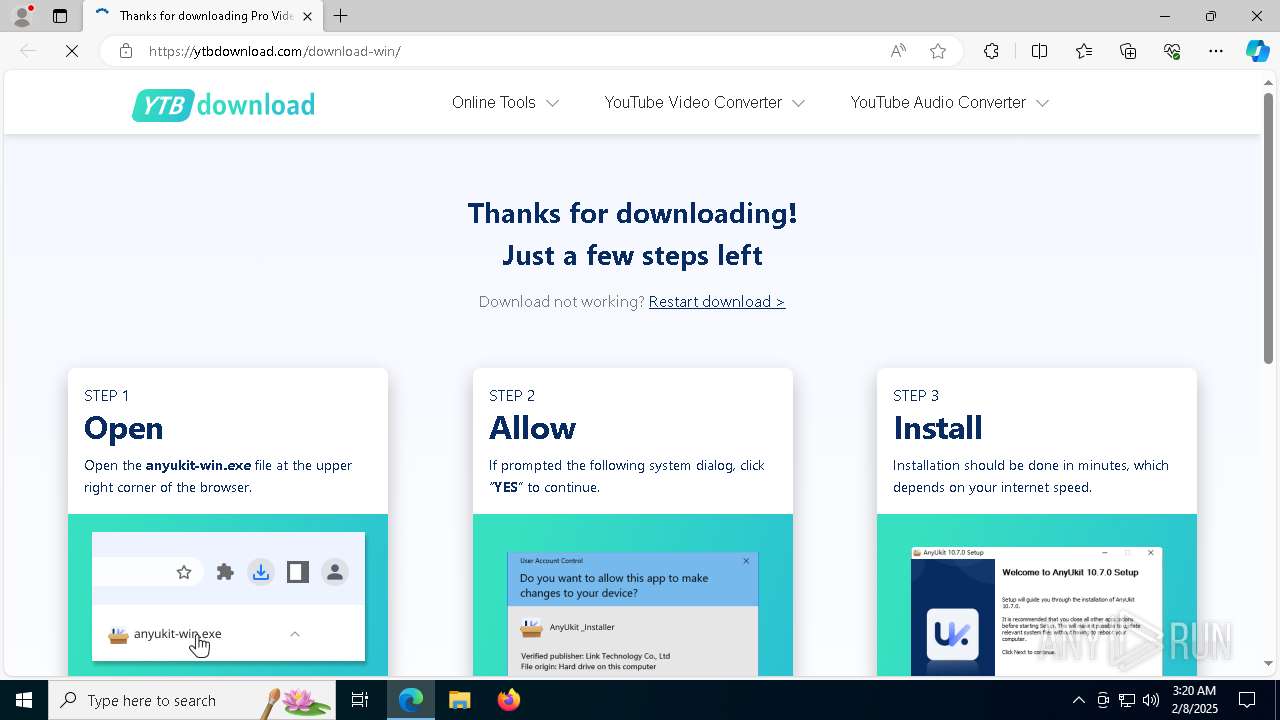This screenshot has height=720, width=1280.
Task: Open the Collections icon
Action: click(1128, 51)
